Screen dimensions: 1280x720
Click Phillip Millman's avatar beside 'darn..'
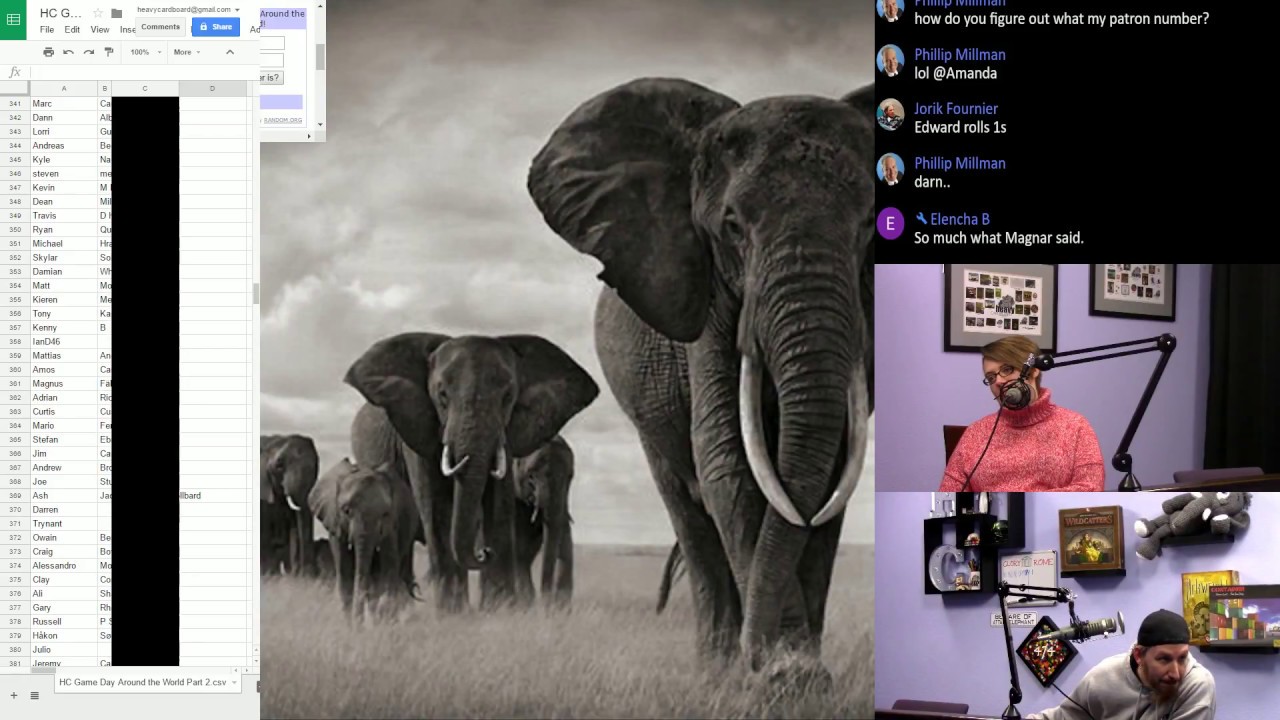890,169
